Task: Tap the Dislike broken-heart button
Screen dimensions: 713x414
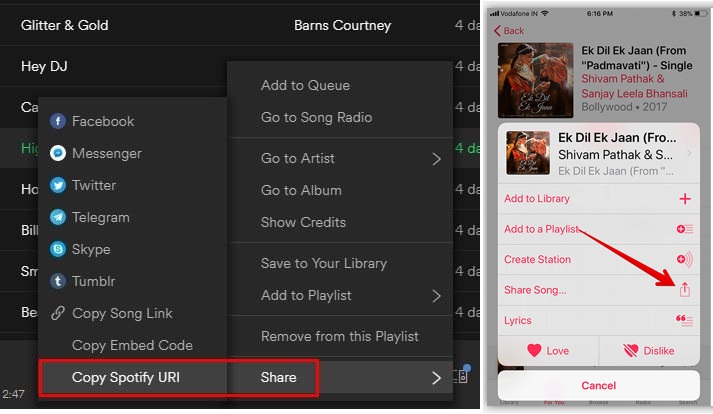Action: [x=649, y=350]
